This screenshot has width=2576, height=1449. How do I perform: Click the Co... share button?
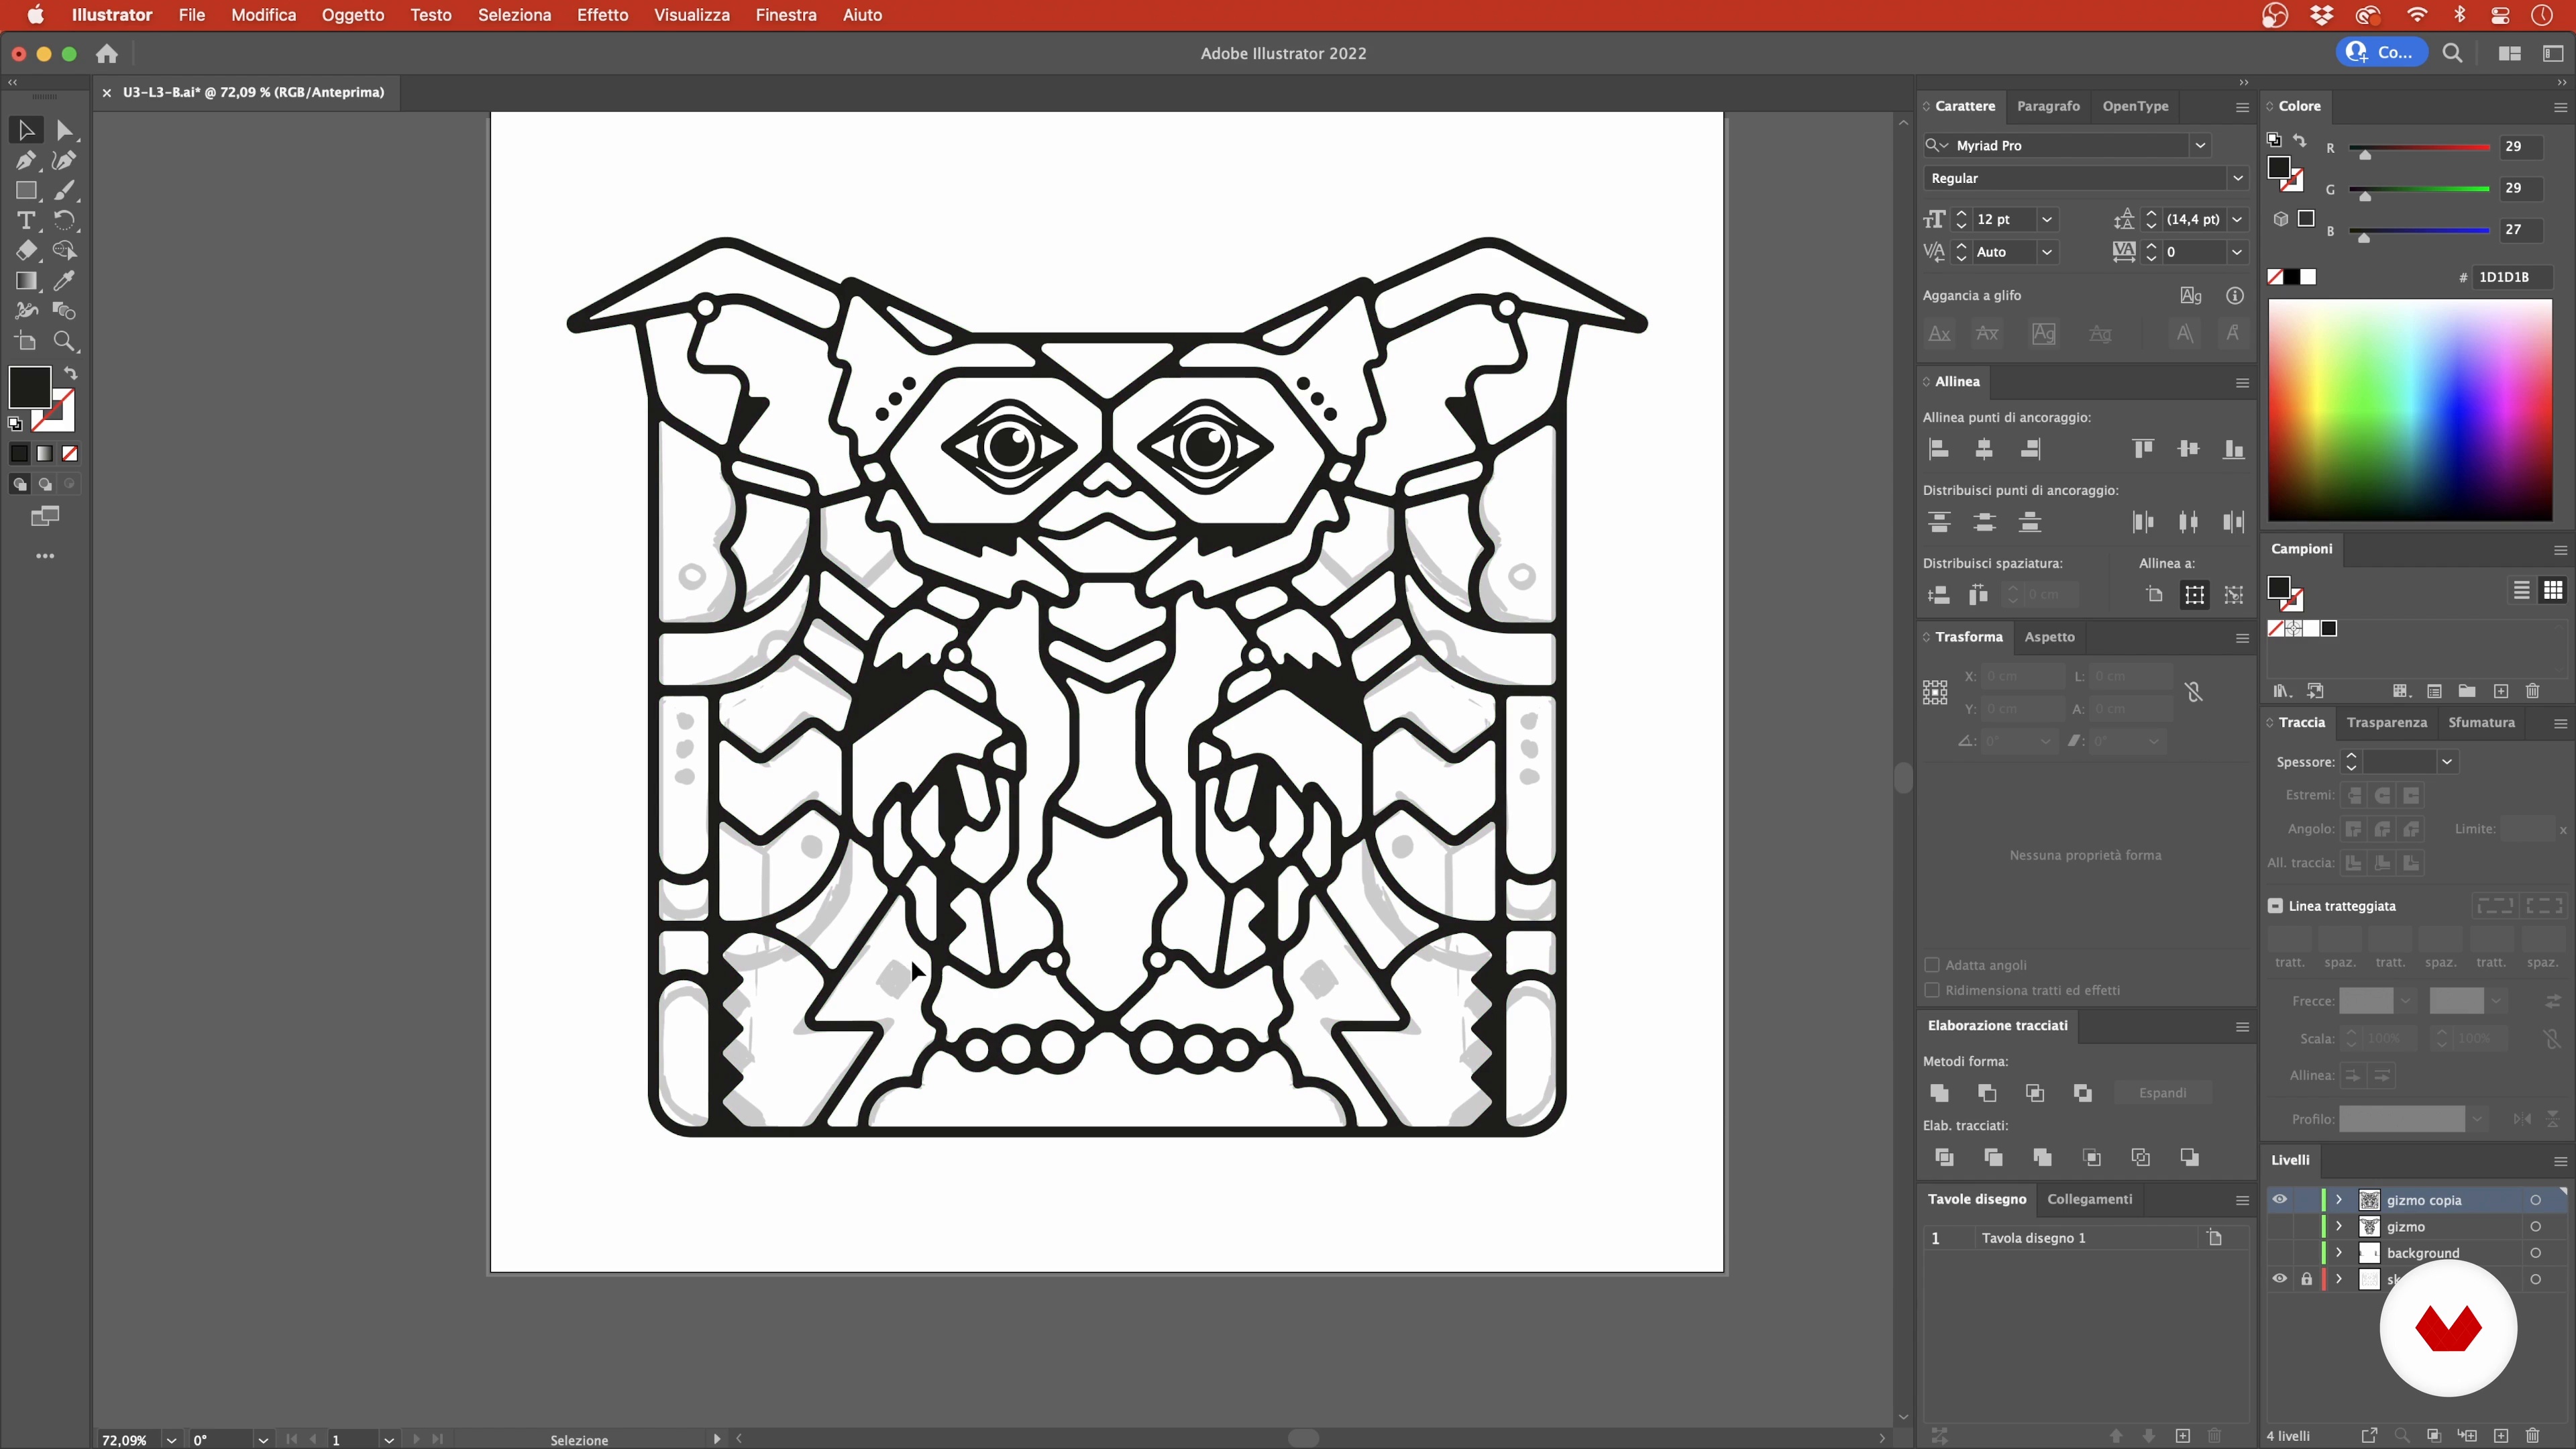(2382, 53)
